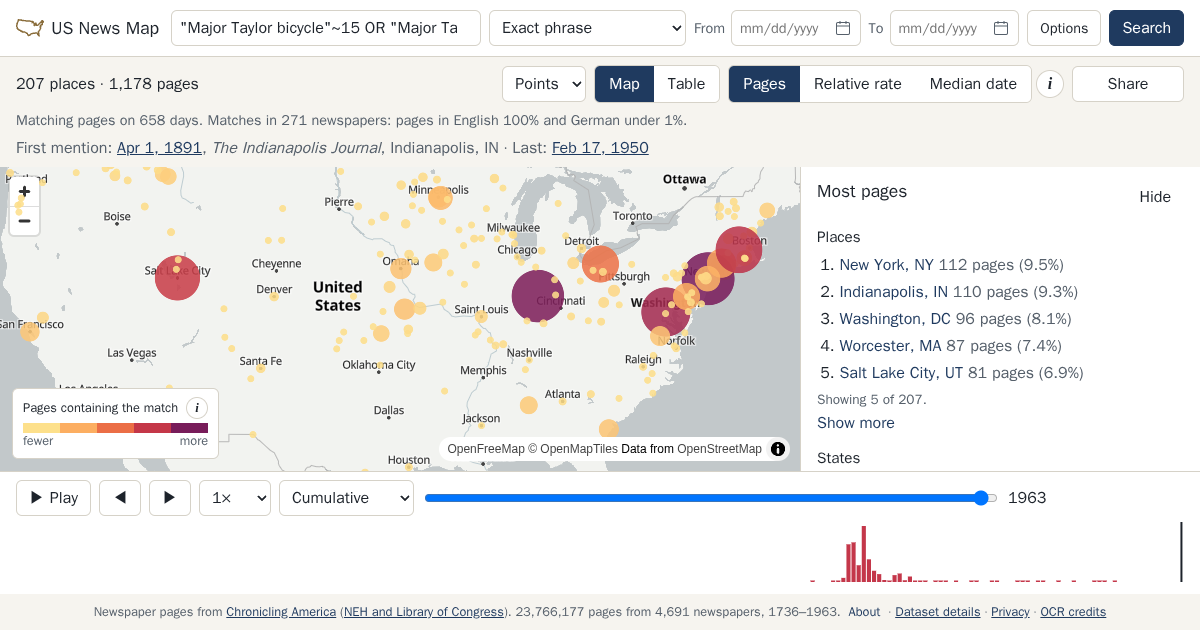Click the Cincinnati area large map circle

tap(538, 296)
